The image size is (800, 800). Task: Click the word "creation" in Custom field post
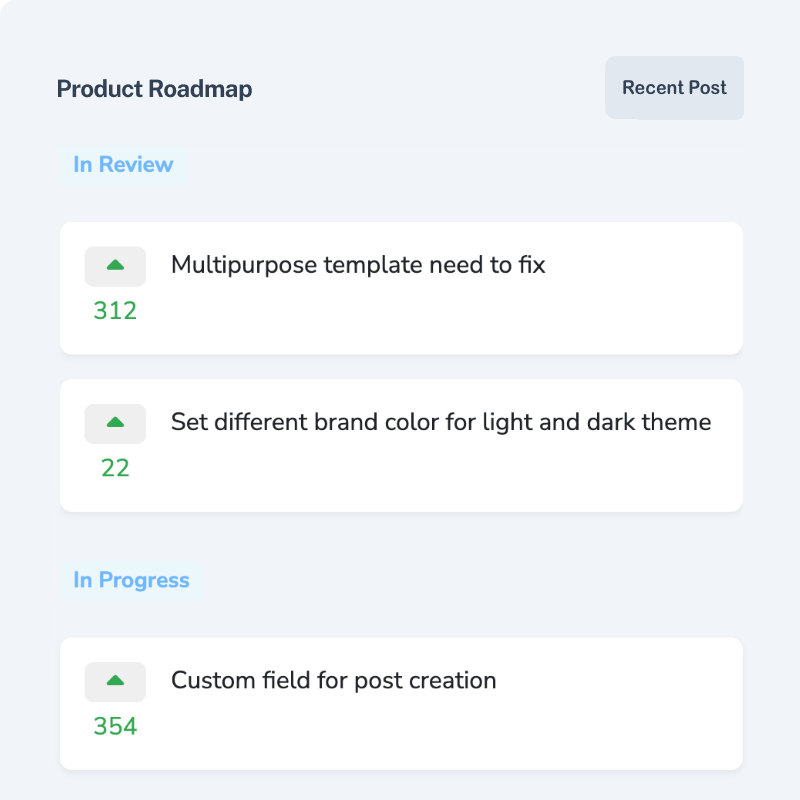454,681
